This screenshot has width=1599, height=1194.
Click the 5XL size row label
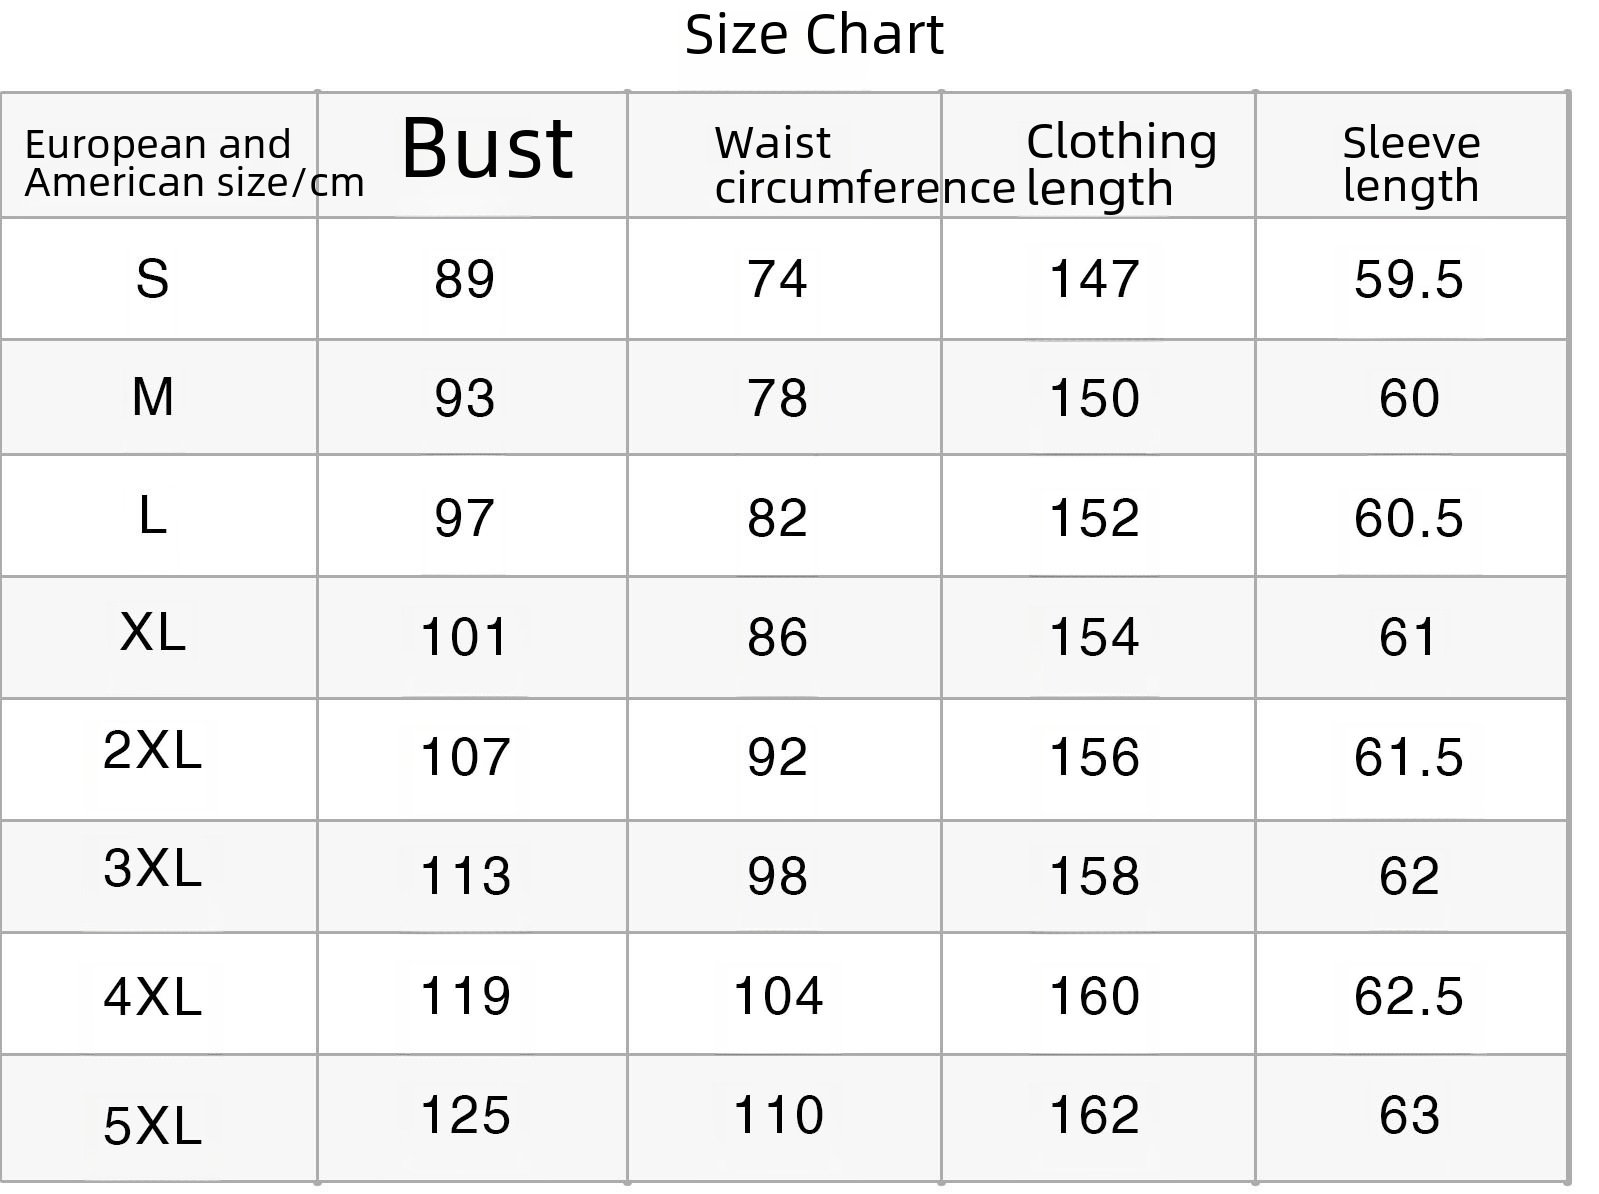pos(152,1125)
